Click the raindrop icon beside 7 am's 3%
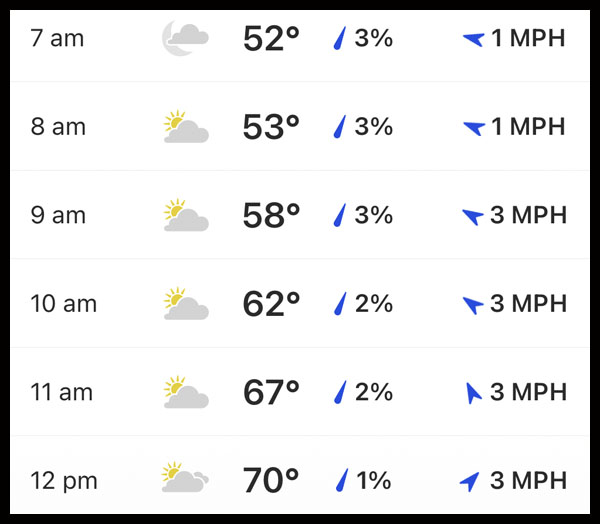 (x=340, y=39)
